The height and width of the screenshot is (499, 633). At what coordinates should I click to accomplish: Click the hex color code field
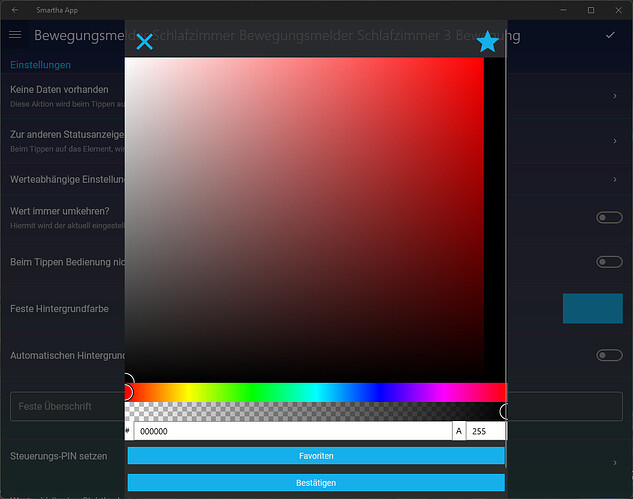tap(292, 431)
